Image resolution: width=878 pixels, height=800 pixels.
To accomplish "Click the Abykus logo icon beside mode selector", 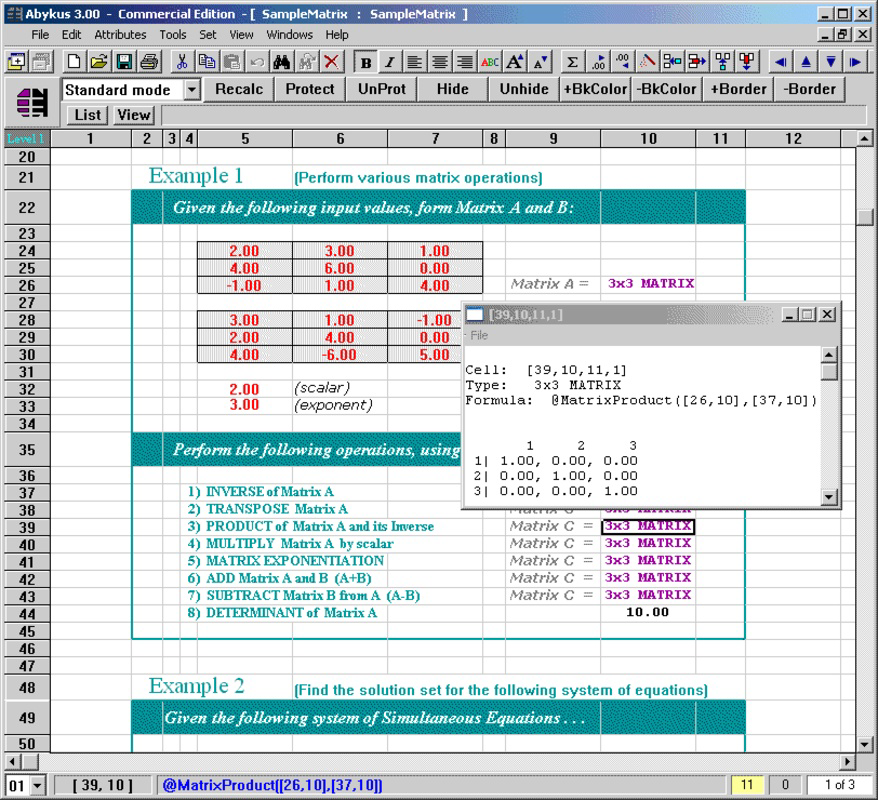I will (32, 102).
